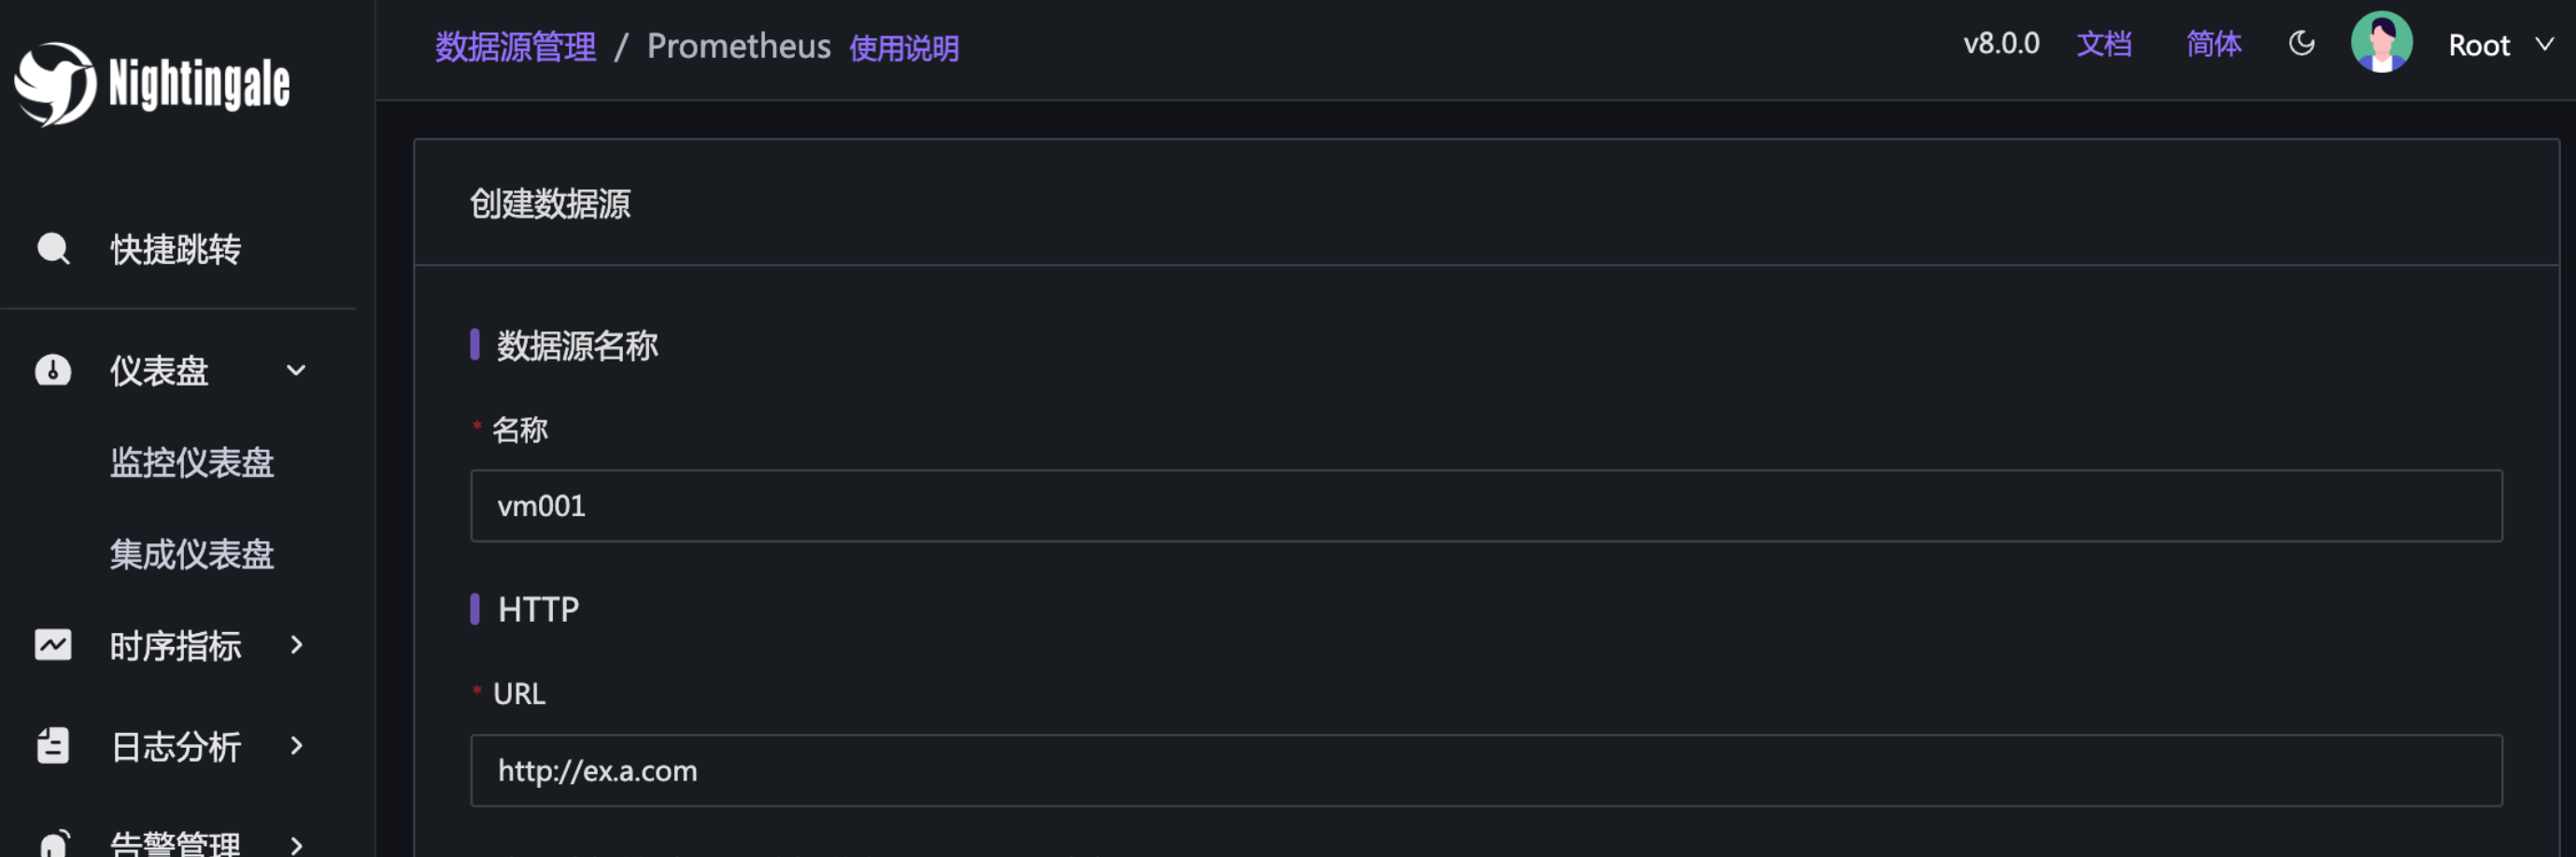
Task: Click the log analysis document icon
Action: tap(53, 746)
